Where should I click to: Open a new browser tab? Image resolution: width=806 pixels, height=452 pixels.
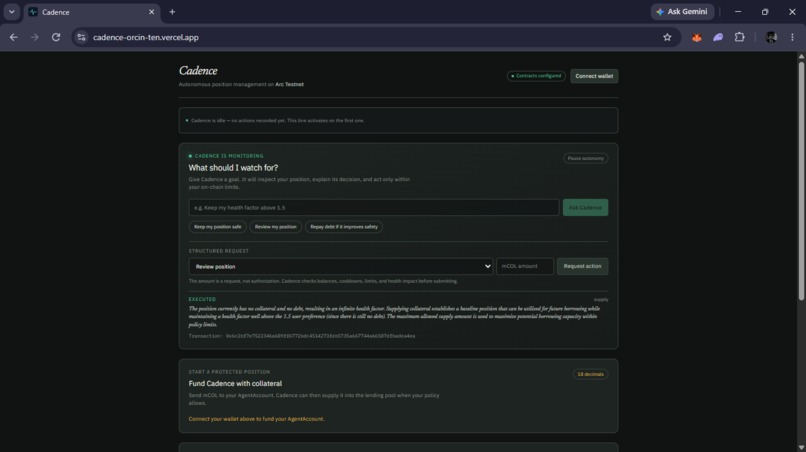pyautogui.click(x=172, y=12)
